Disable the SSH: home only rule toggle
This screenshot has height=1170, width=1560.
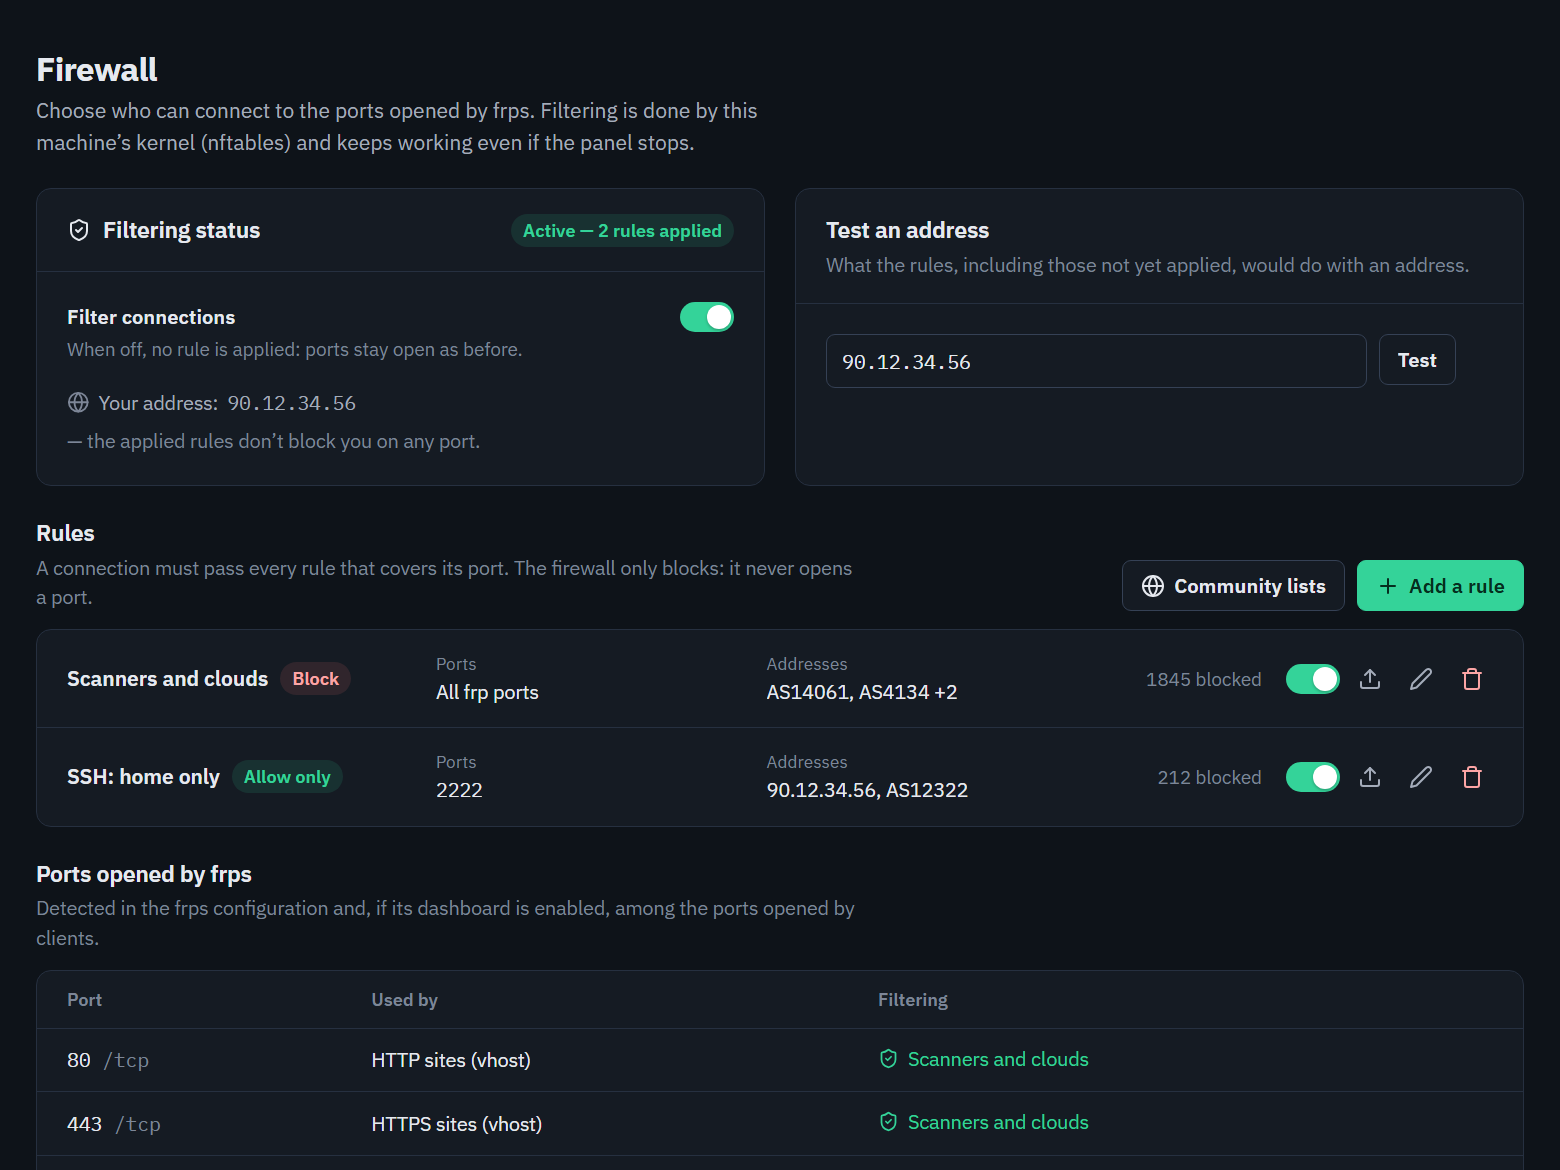[x=1313, y=777]
